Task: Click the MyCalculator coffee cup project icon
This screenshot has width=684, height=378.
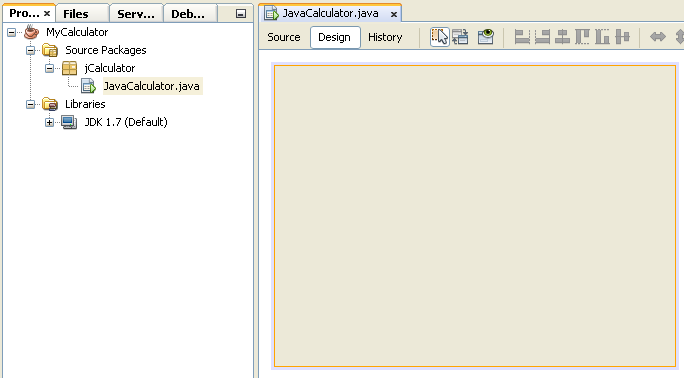Action: [x=31, y=32]
